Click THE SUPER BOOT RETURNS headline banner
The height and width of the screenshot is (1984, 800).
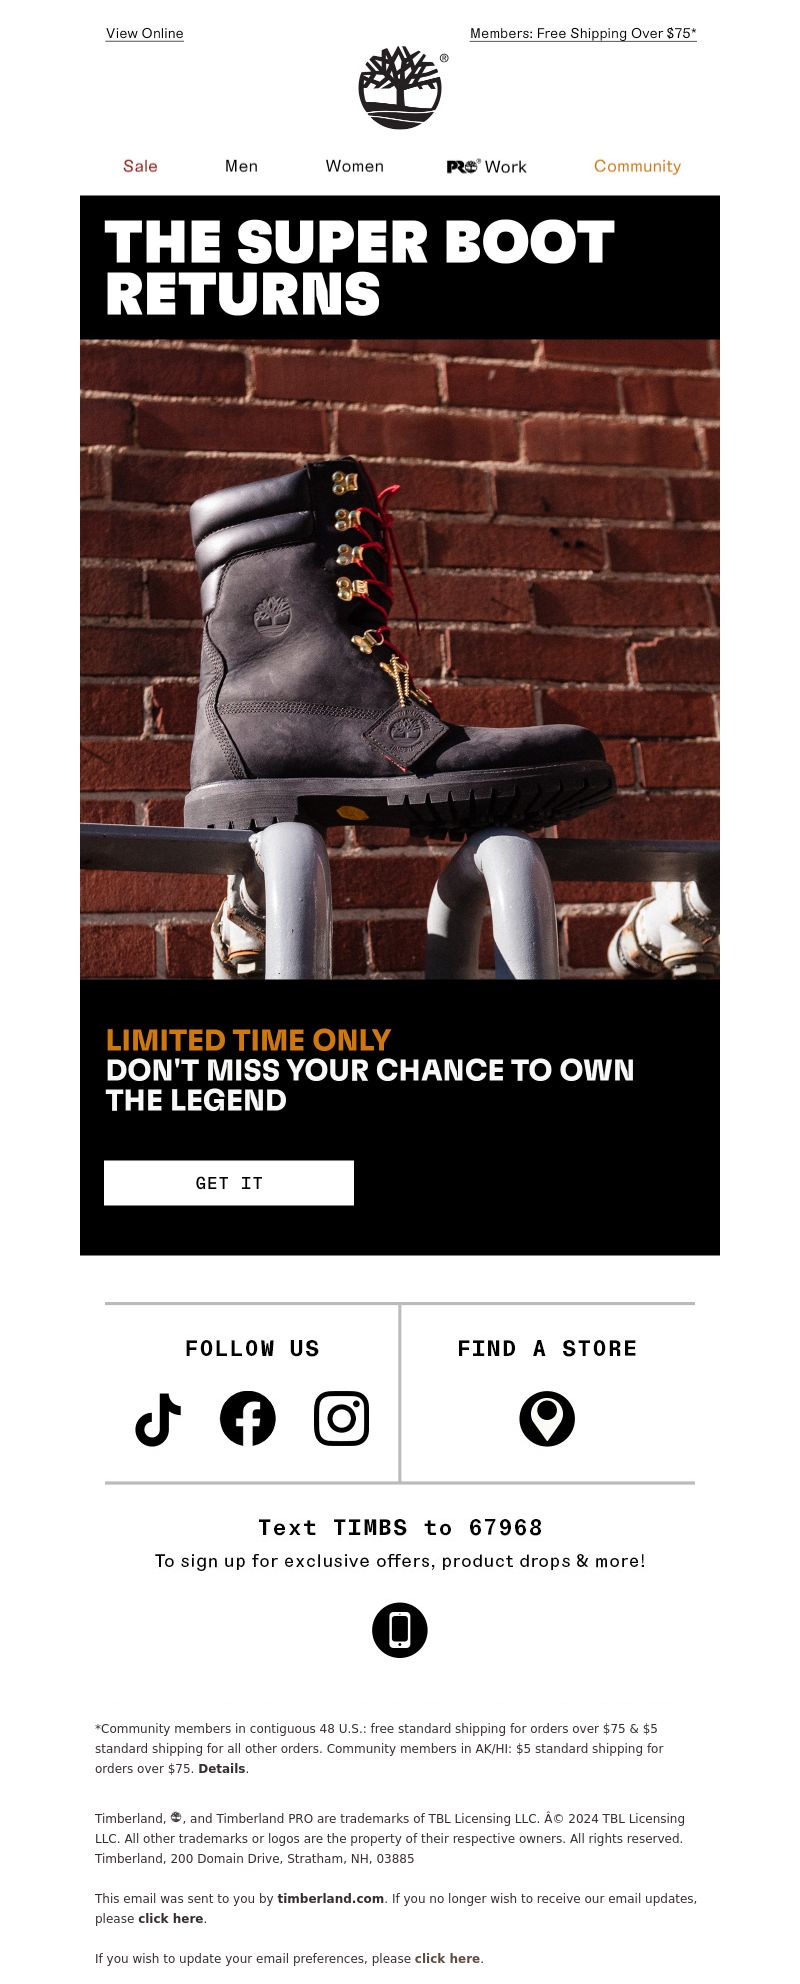[400, 267]
